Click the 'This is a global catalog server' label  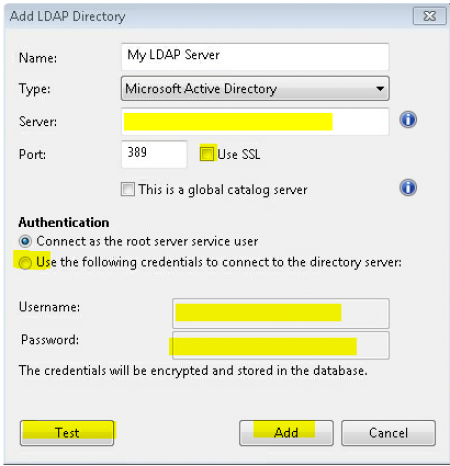click(223, 190)
